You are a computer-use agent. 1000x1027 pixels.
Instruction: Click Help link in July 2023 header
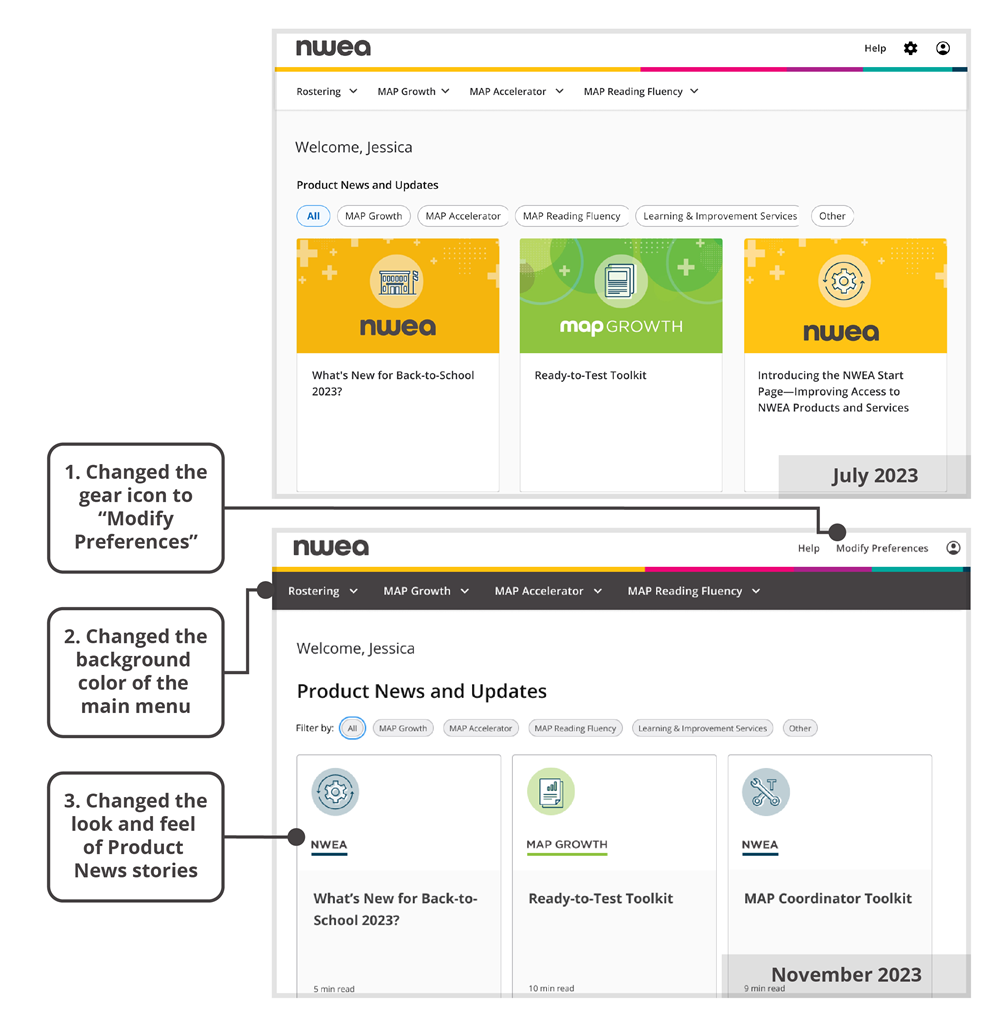[875, 48]
